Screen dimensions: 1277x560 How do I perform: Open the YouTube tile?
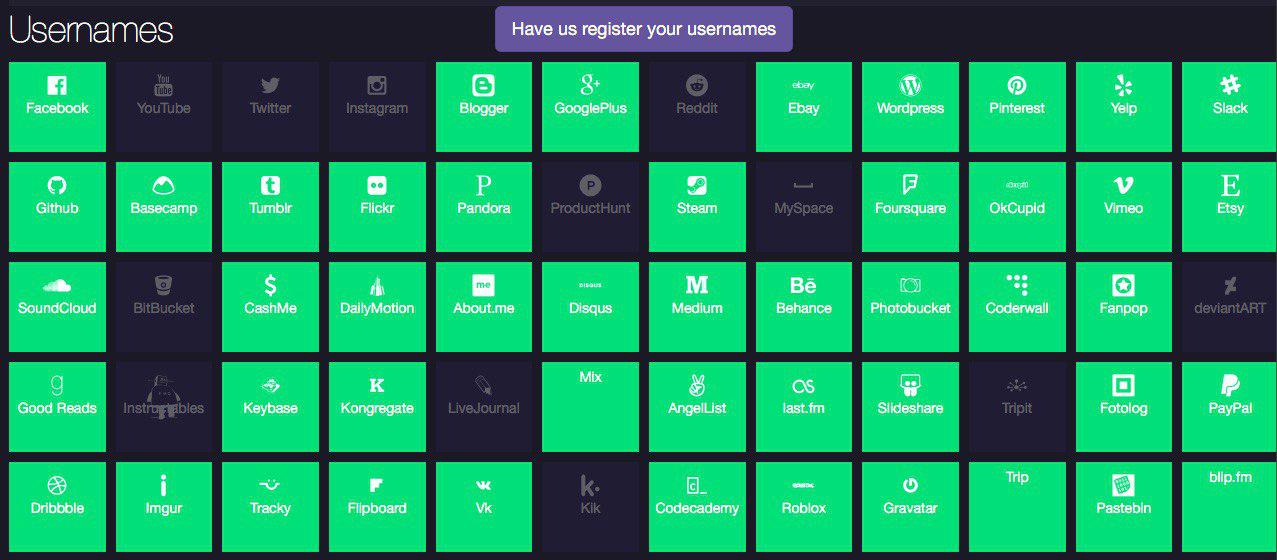tap(164, 107)
